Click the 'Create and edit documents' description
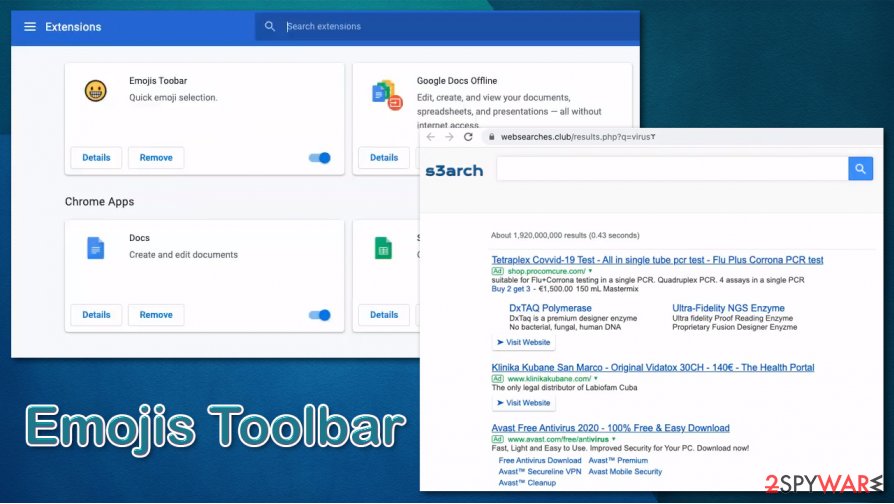 click(x=183, y=255)
